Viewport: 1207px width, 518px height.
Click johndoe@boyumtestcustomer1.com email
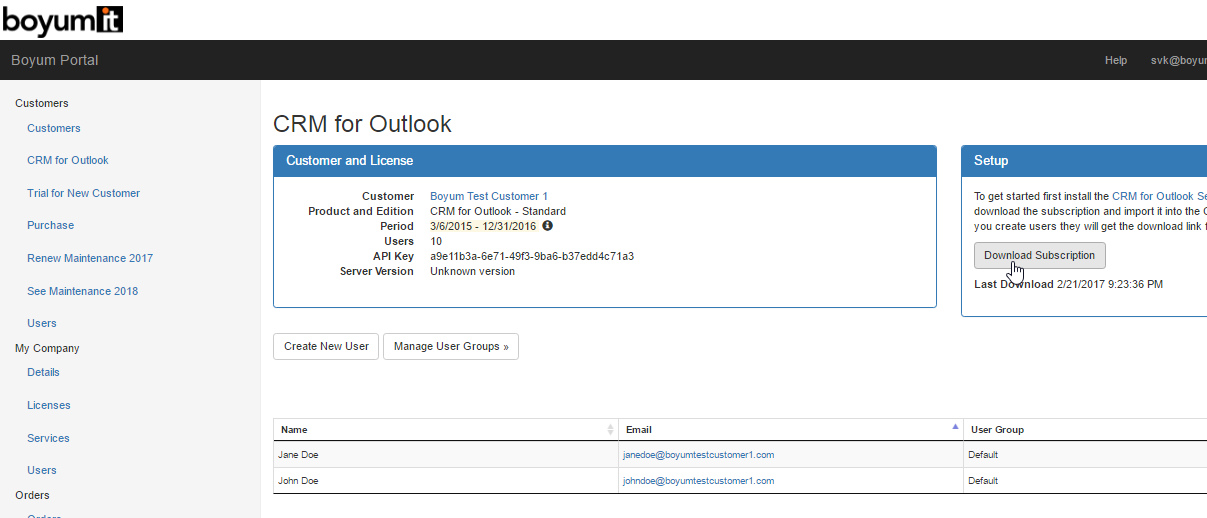tap(698, 481)
